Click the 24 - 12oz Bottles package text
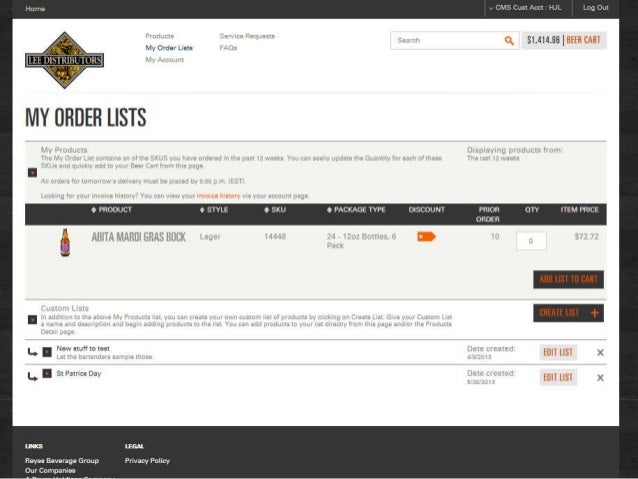 pyautogui.click(x=361, y=241)
